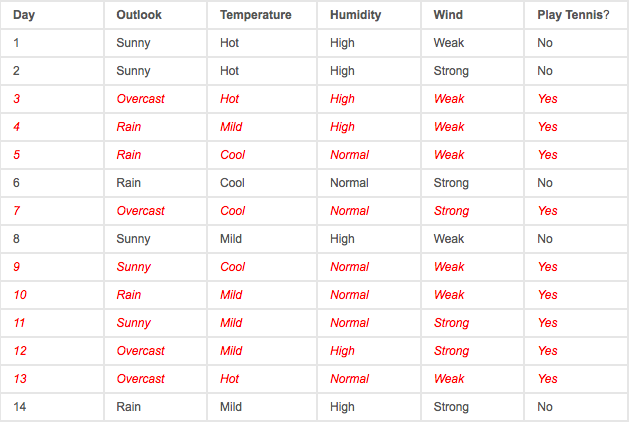Click Day 11's Strong wind cell
This screenshot has height=422, width=629.
point(473,323)
